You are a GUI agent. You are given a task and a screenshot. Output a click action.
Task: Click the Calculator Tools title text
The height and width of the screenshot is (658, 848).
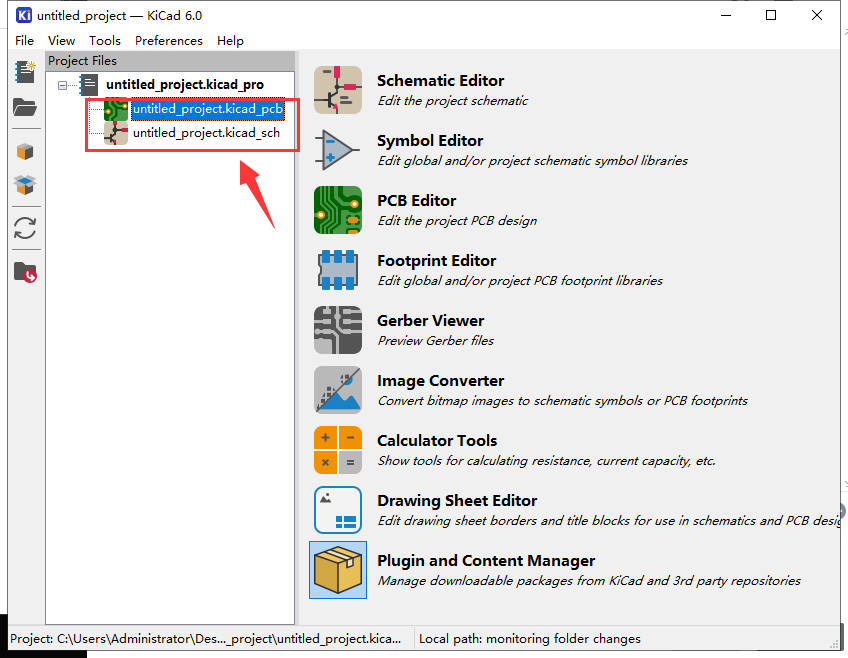pyautogui.click(x=437, y=441)
